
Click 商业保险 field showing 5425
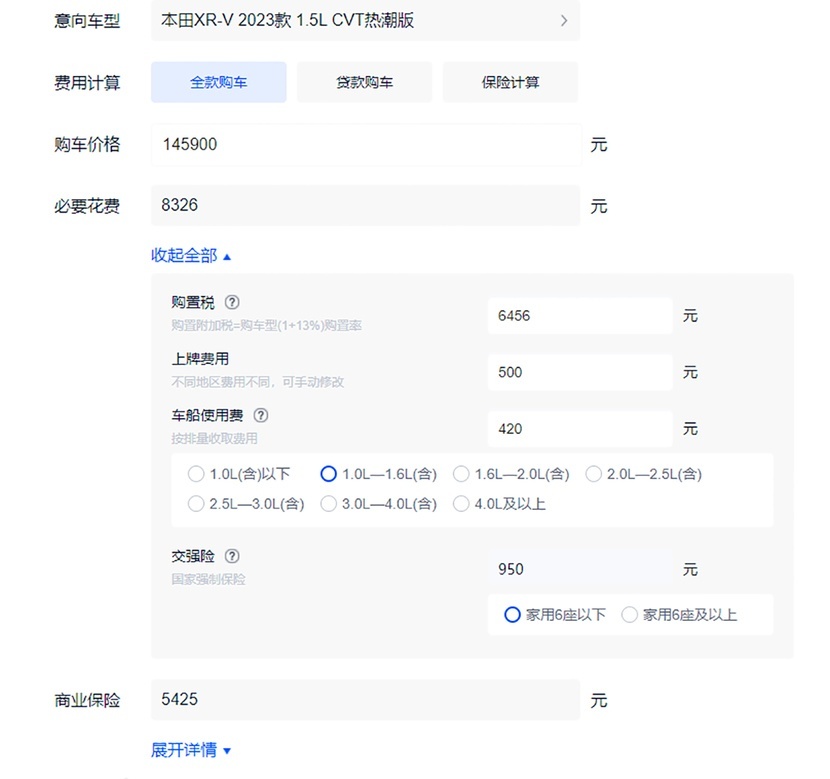click(365, 700)
